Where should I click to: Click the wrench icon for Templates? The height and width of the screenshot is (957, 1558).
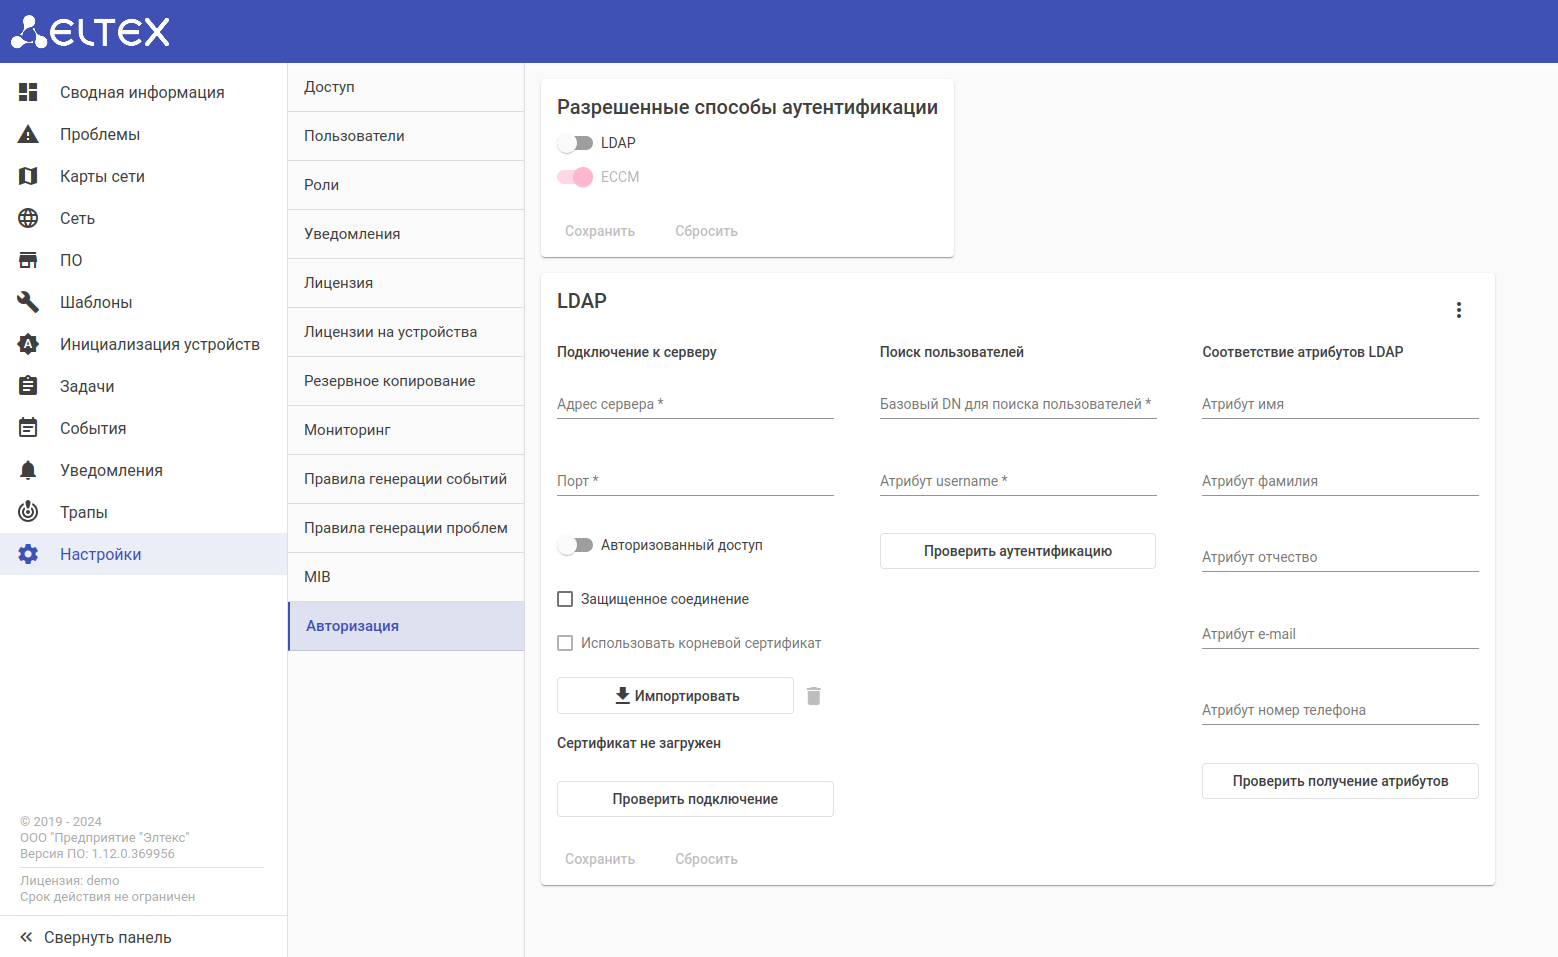(x=28, y=302)
